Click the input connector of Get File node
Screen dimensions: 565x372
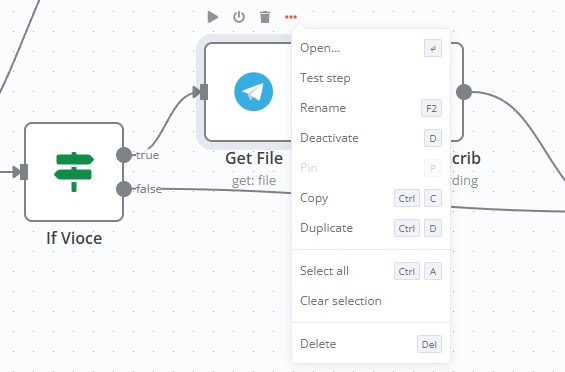(204, 92)
